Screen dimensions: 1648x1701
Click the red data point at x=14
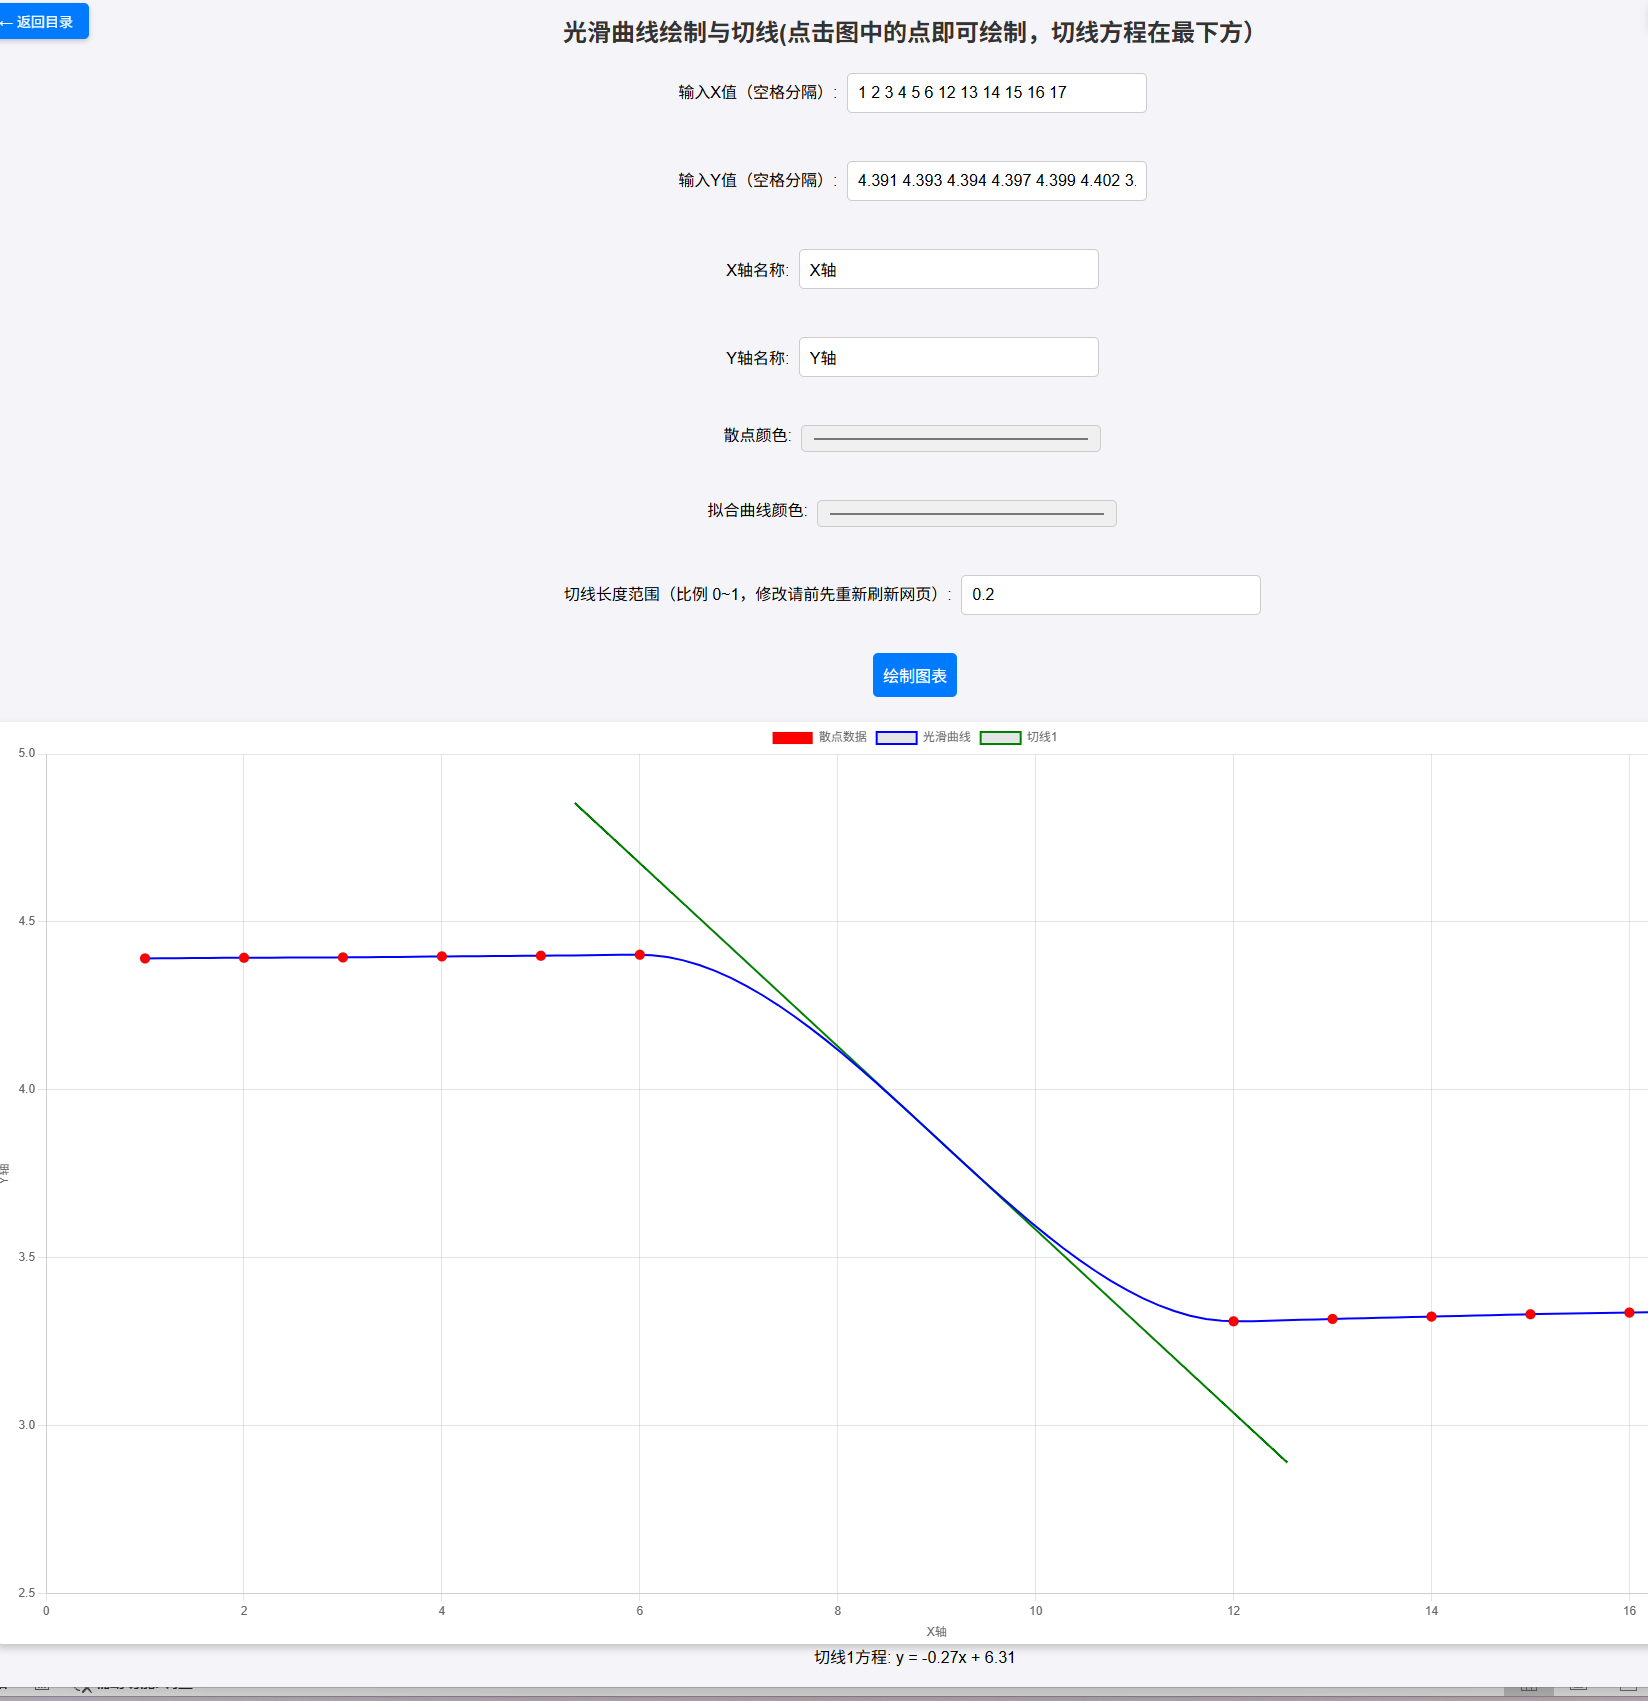[x=1431, y=1316]
